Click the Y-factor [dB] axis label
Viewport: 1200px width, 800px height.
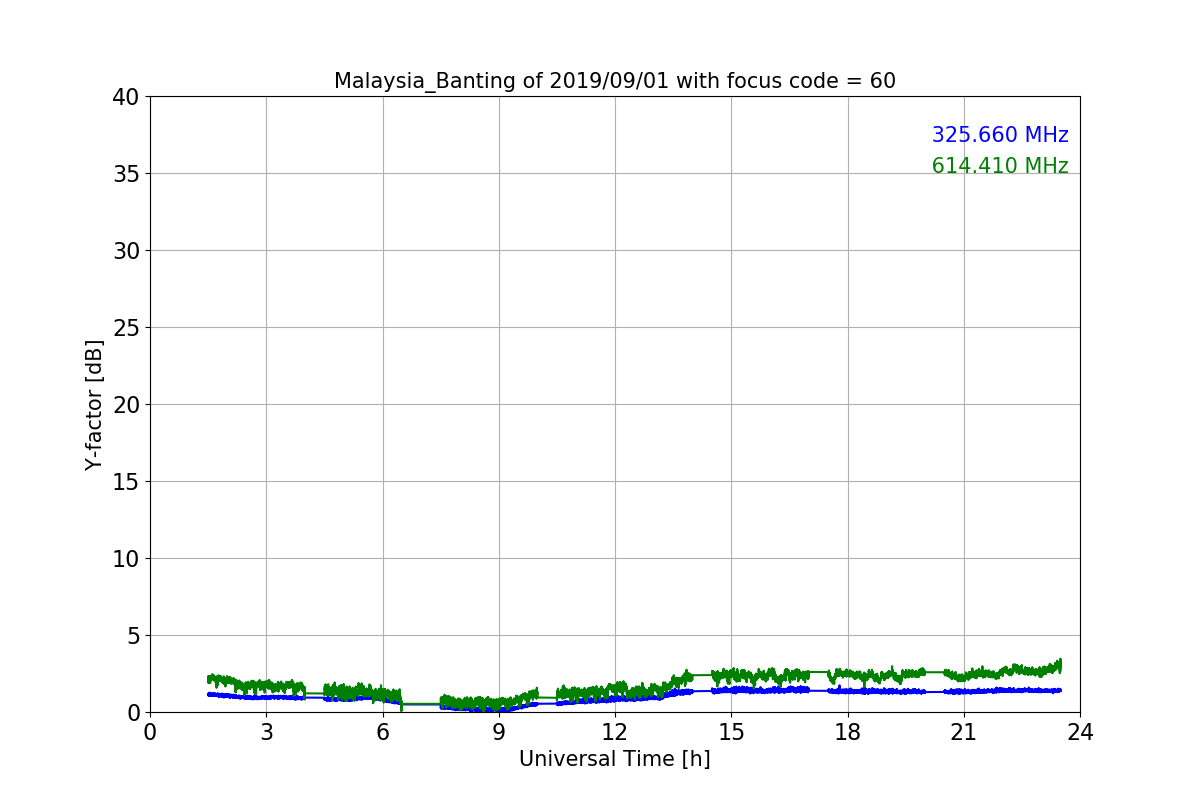click(94, 404)
